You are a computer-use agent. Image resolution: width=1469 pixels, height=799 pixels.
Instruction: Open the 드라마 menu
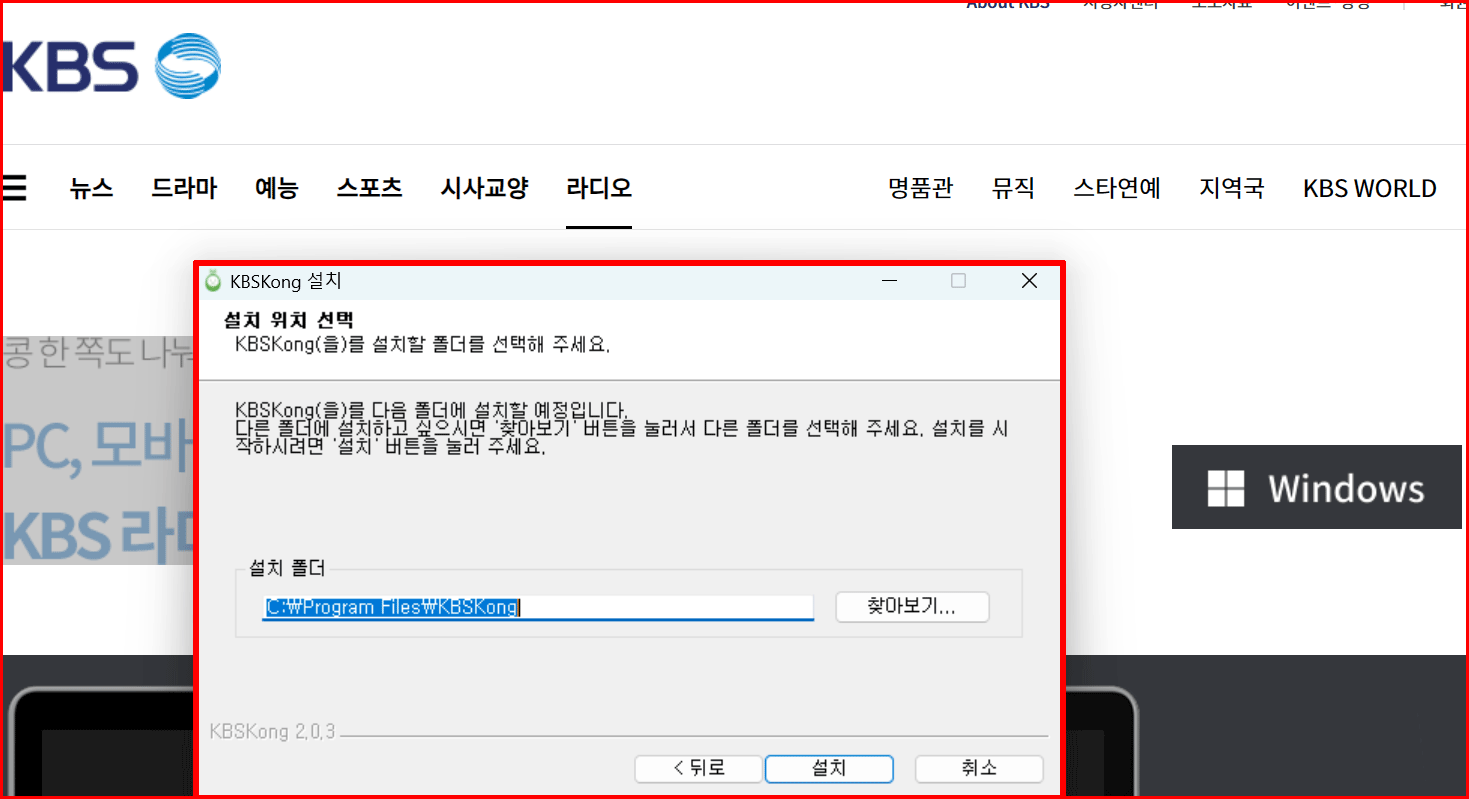coord(184,188)
